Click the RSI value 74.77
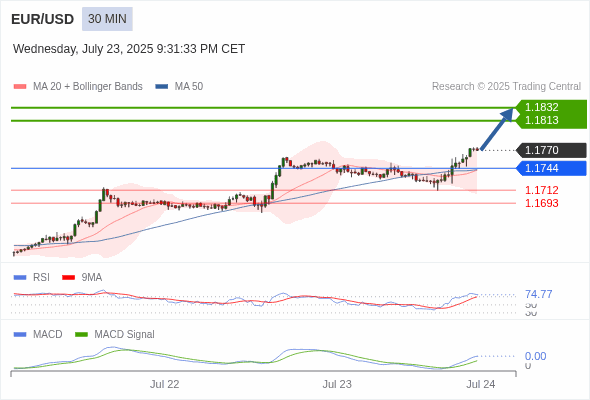The height and width of the screenshot is (400, 590). [538, 294]
